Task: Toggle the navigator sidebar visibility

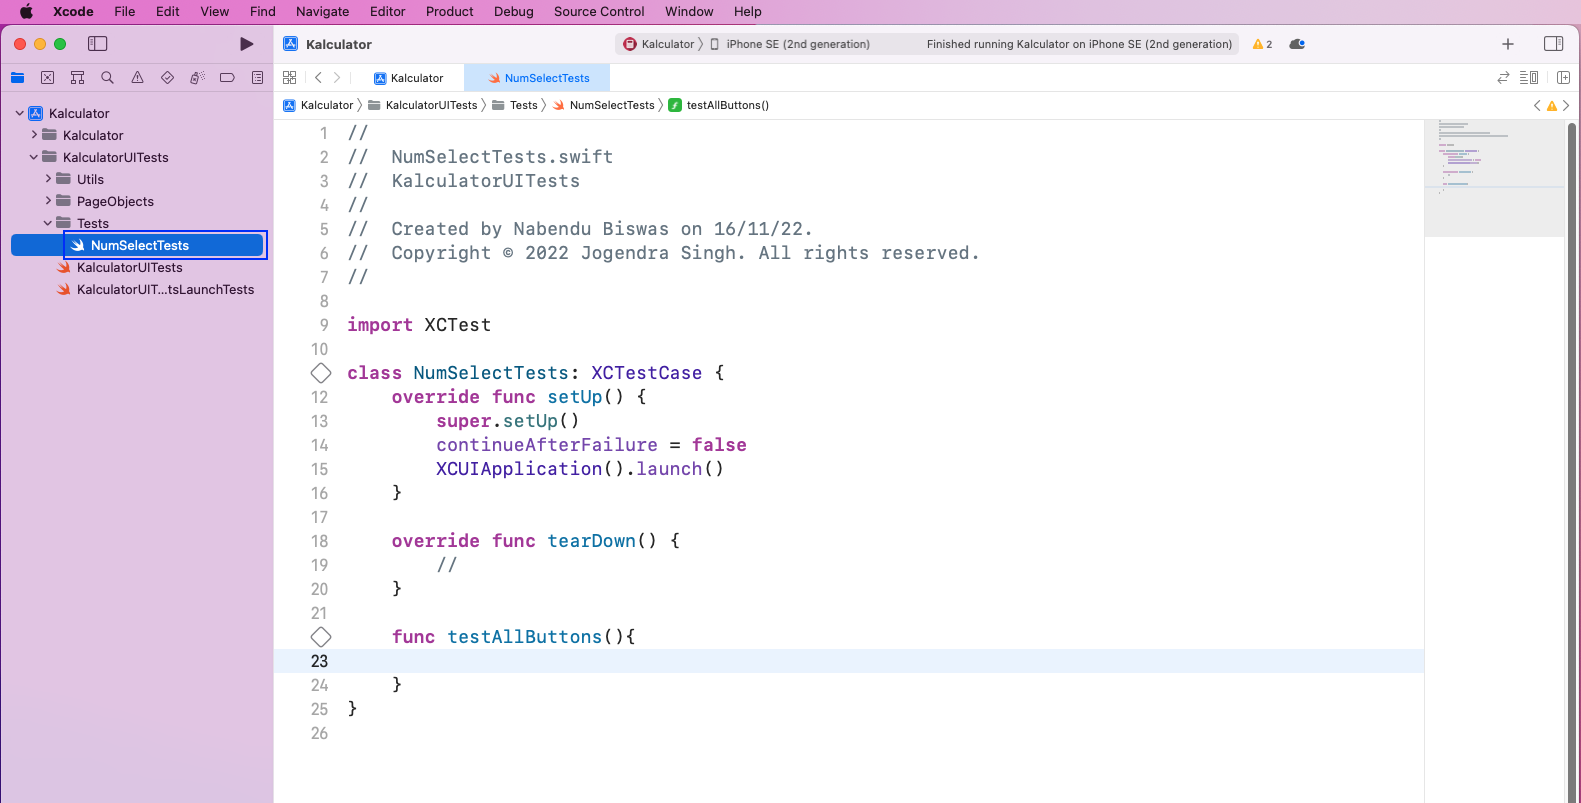Action: (x=97, y=44)
